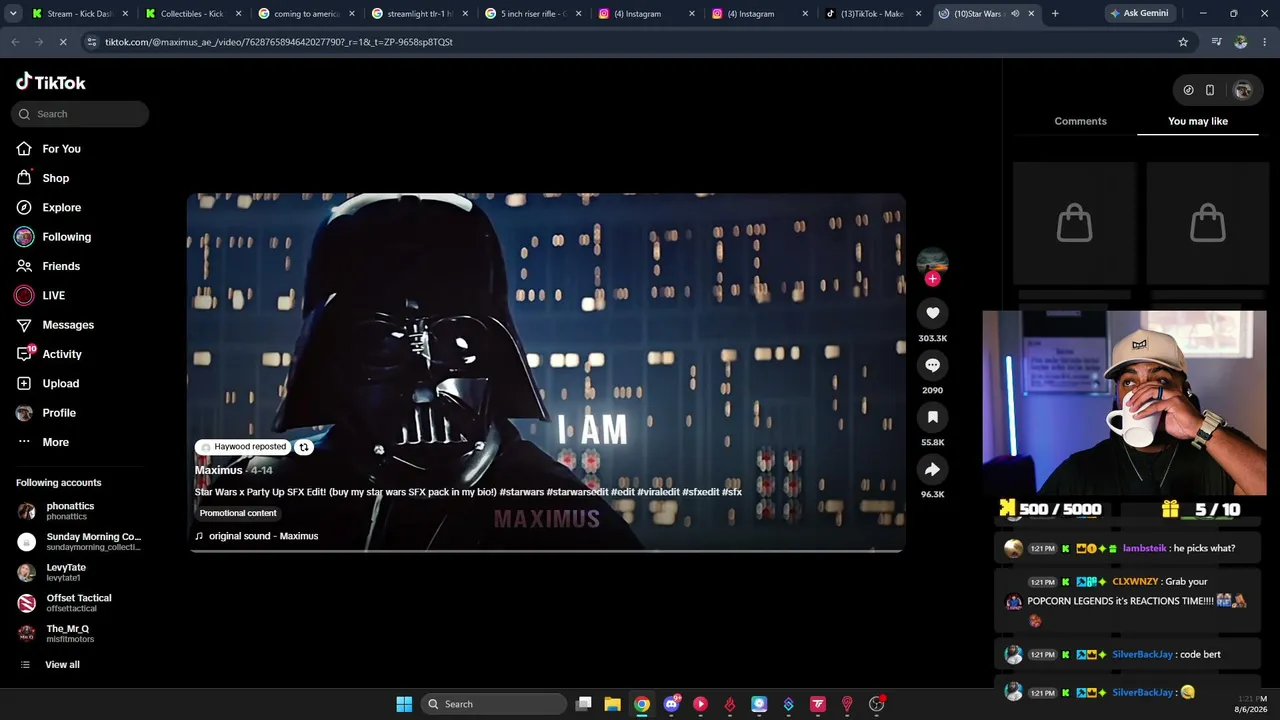Open the Chrome profile avatar in the toolbar
1280x720 pixels.
click(1241, 42)
